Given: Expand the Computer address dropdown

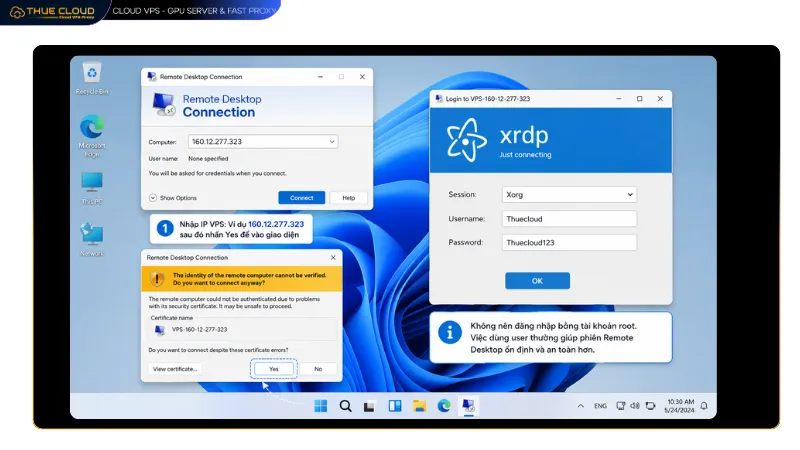Looking at the screenshot, I should tap(332, 142).
